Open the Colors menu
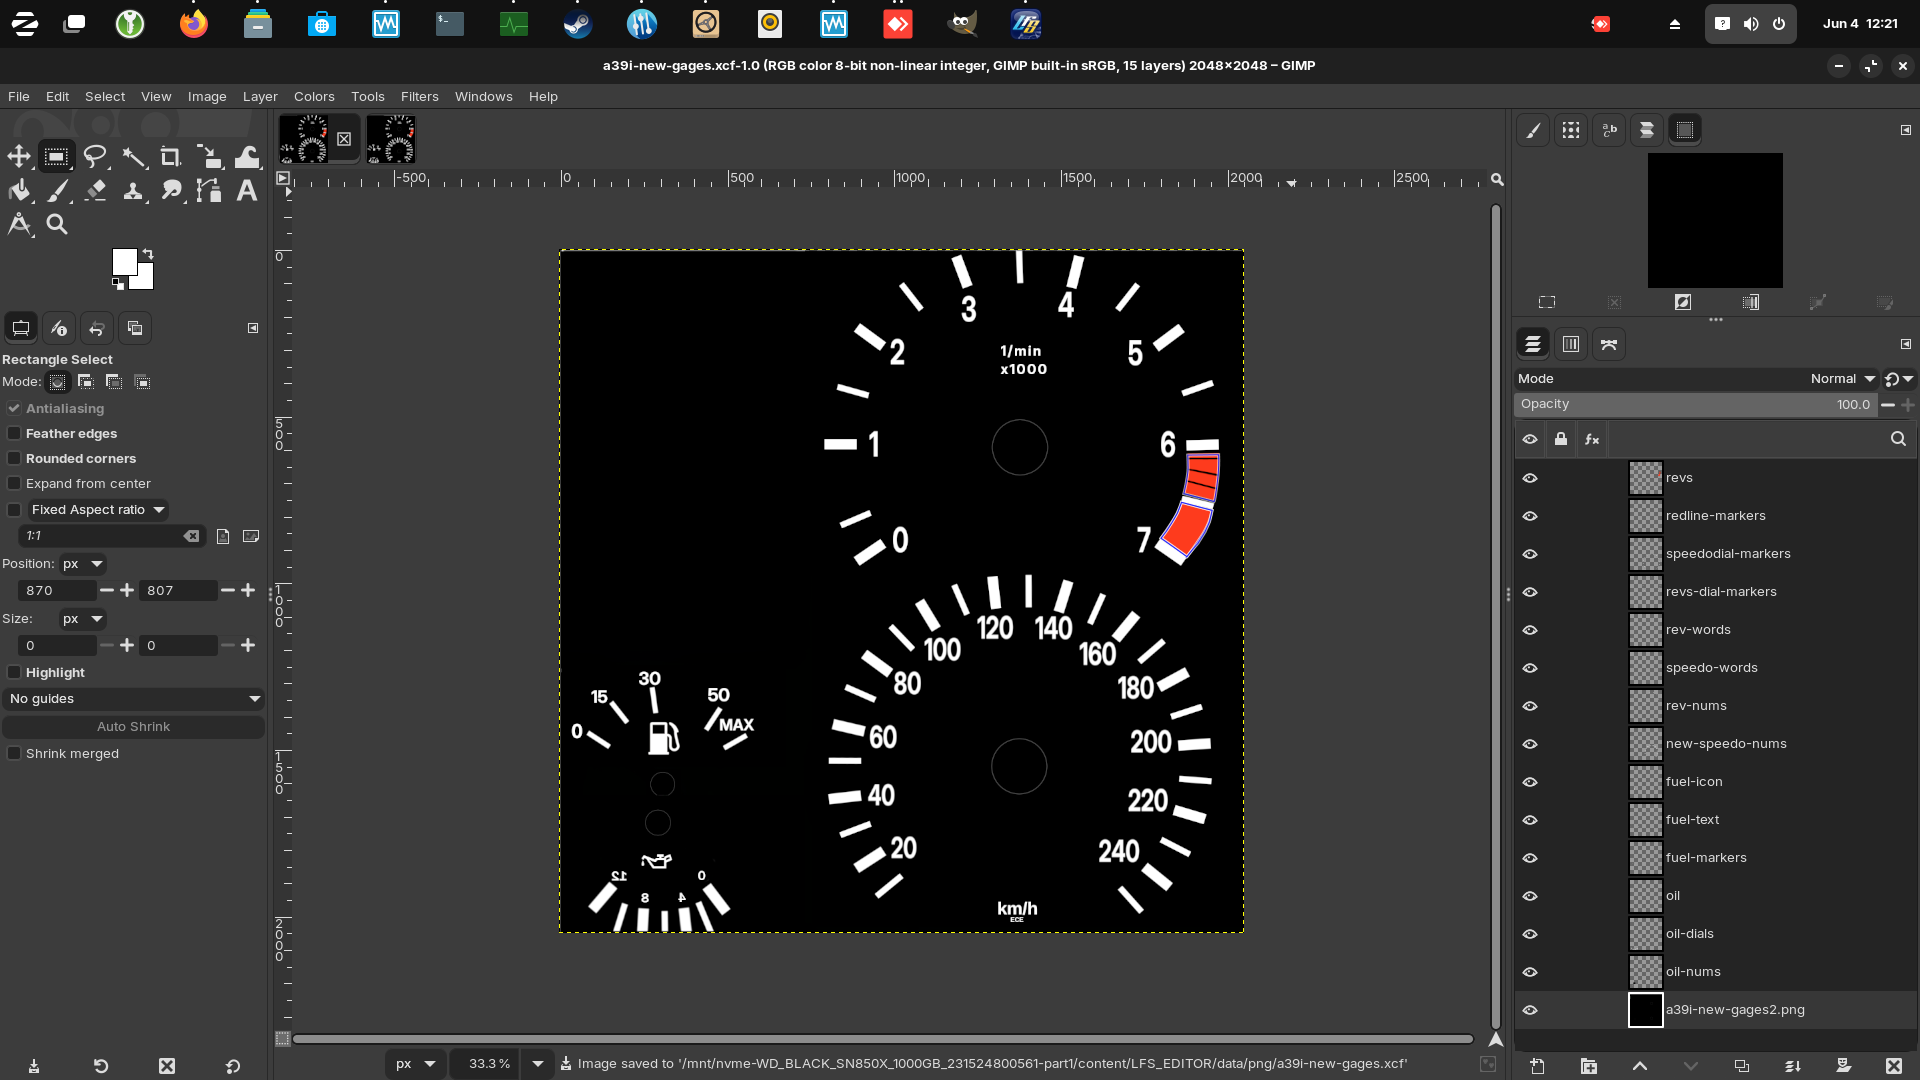 [x=314, y=97]
